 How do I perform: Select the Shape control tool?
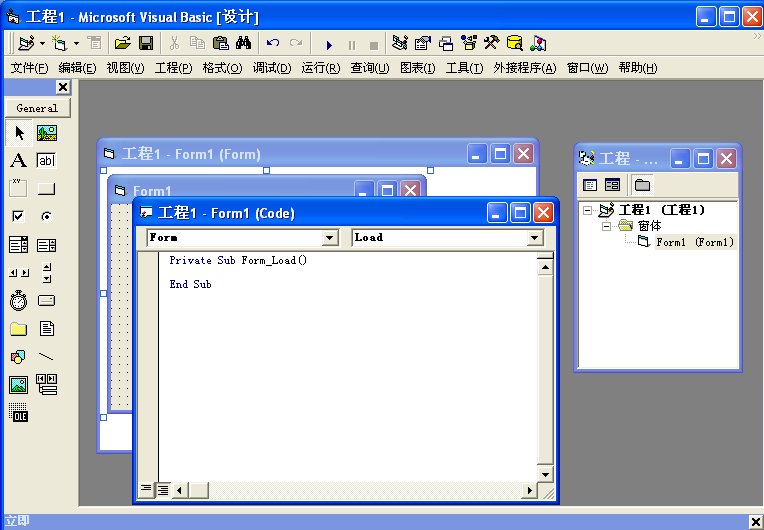(x=19, y=357)
